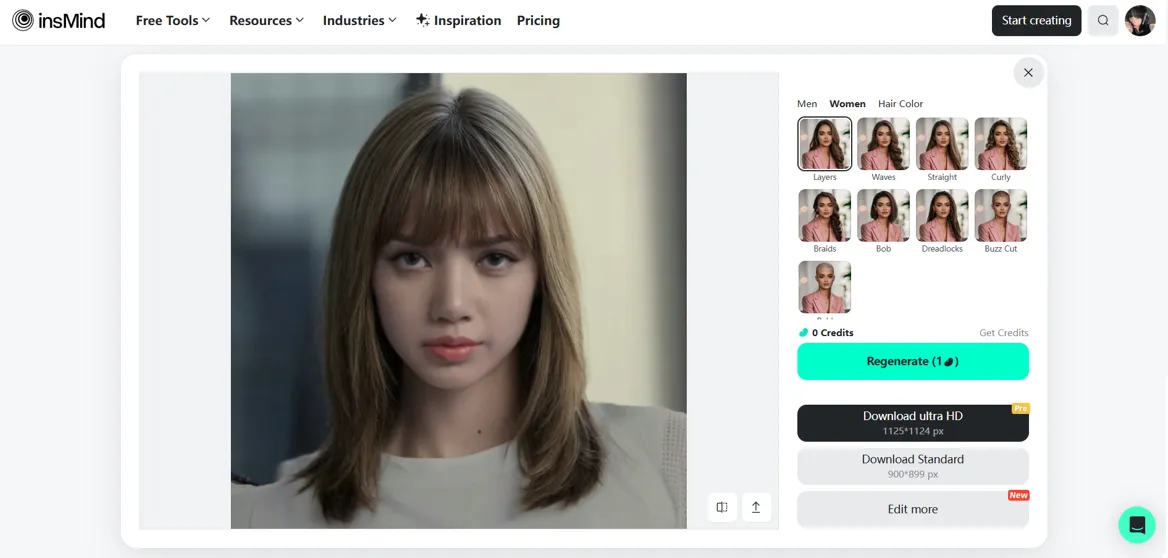Open the user profile avatar
The height and width of the screenshot is (558, 1168).
(x=1140, y=20)
